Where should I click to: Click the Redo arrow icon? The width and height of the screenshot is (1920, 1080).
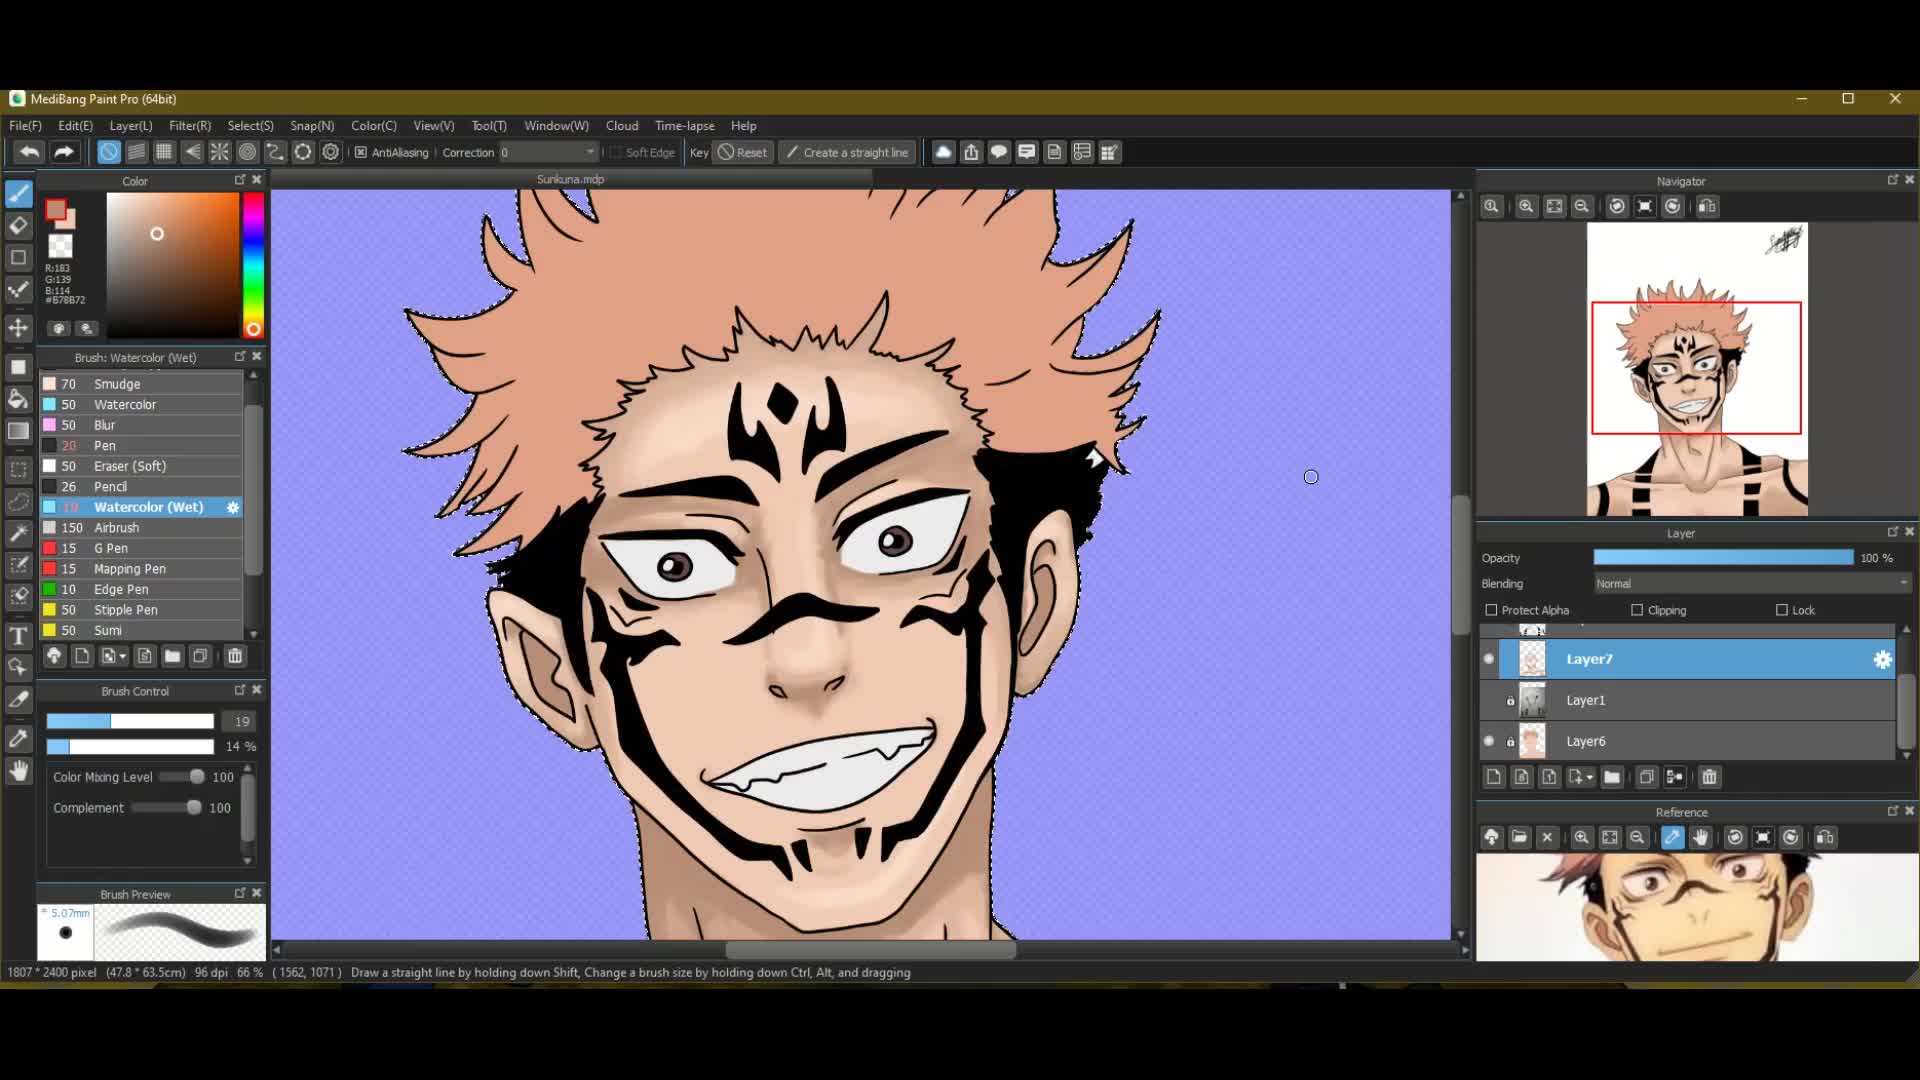click(x=64, y=152)
